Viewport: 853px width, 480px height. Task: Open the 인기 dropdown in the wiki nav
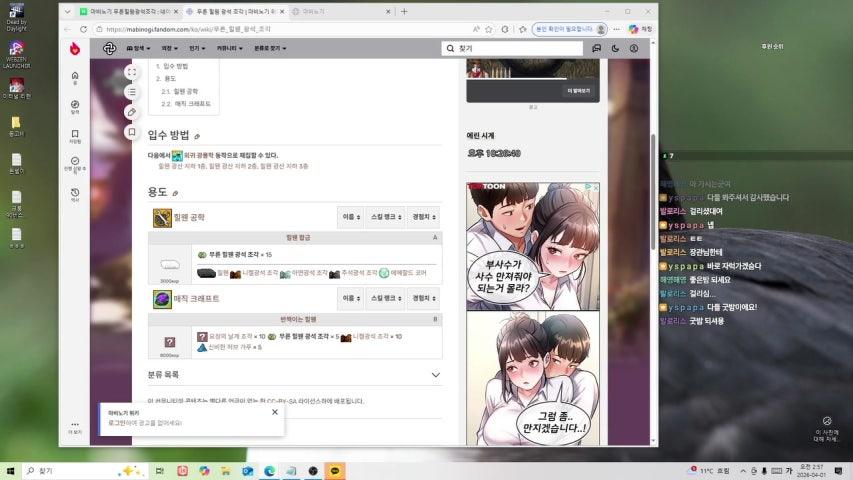pos(197,48)
